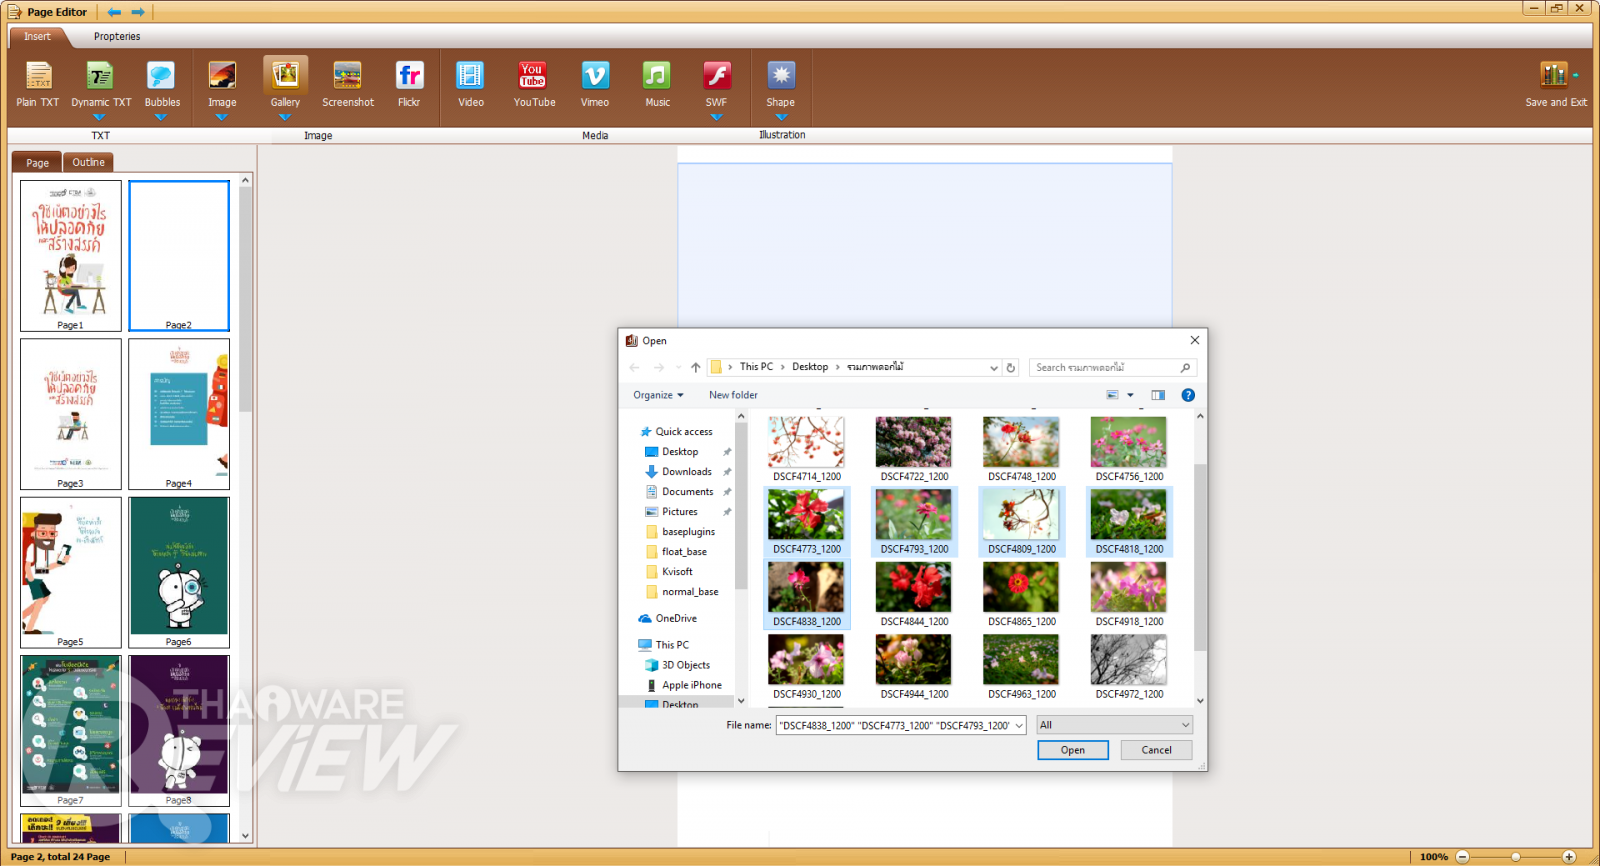This screenshot has height=866, width=1600.
Task: Expand the Image dropdown arrow
Action: (222, 117)
